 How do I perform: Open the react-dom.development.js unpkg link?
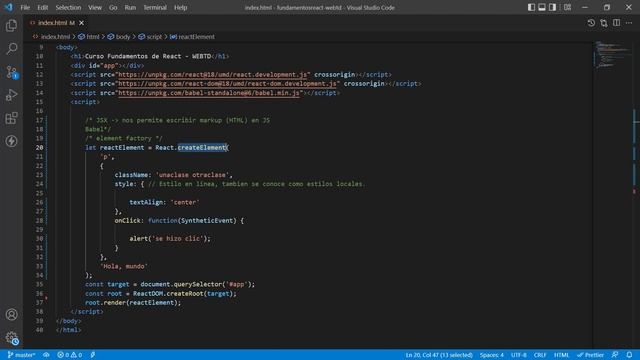click(227, 84)
